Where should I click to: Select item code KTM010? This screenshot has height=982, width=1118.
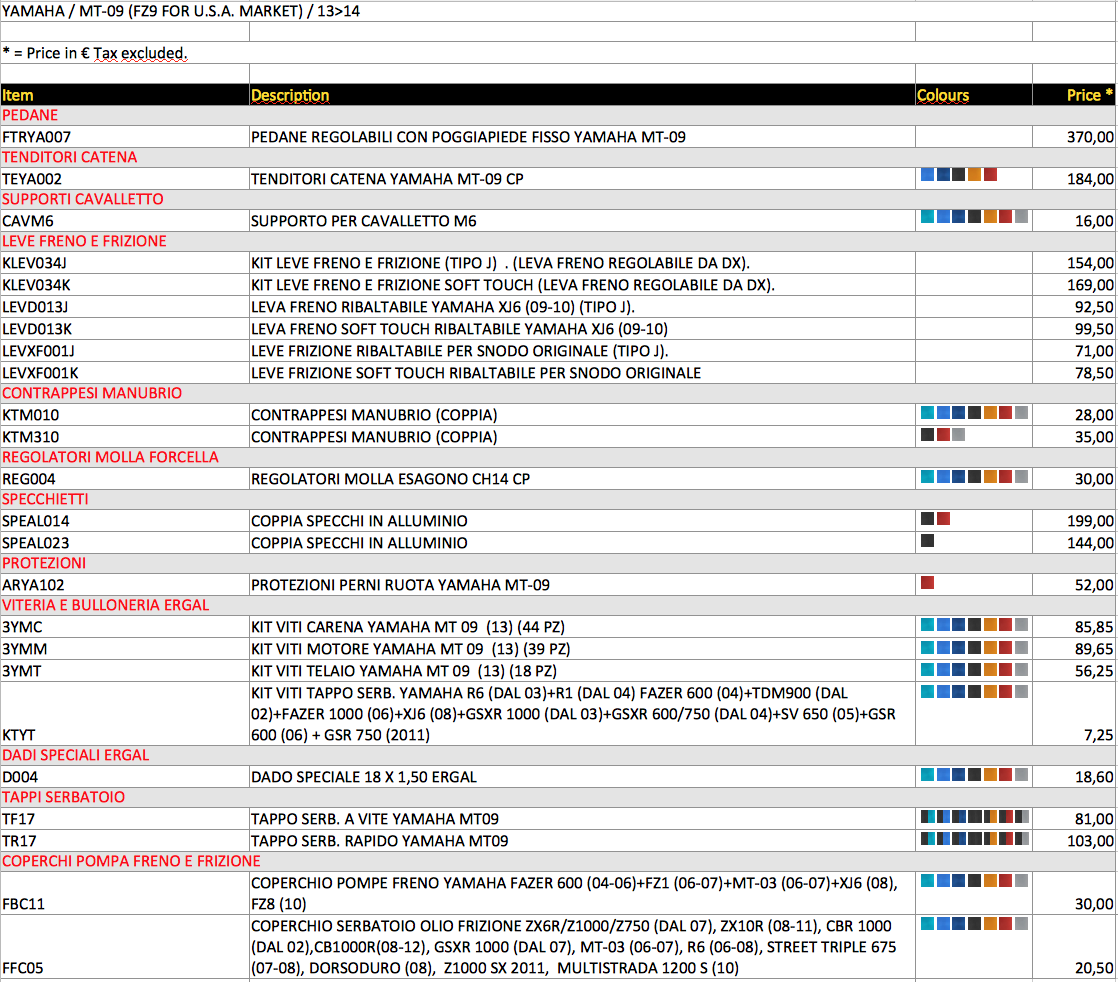(x=31, y=415)
